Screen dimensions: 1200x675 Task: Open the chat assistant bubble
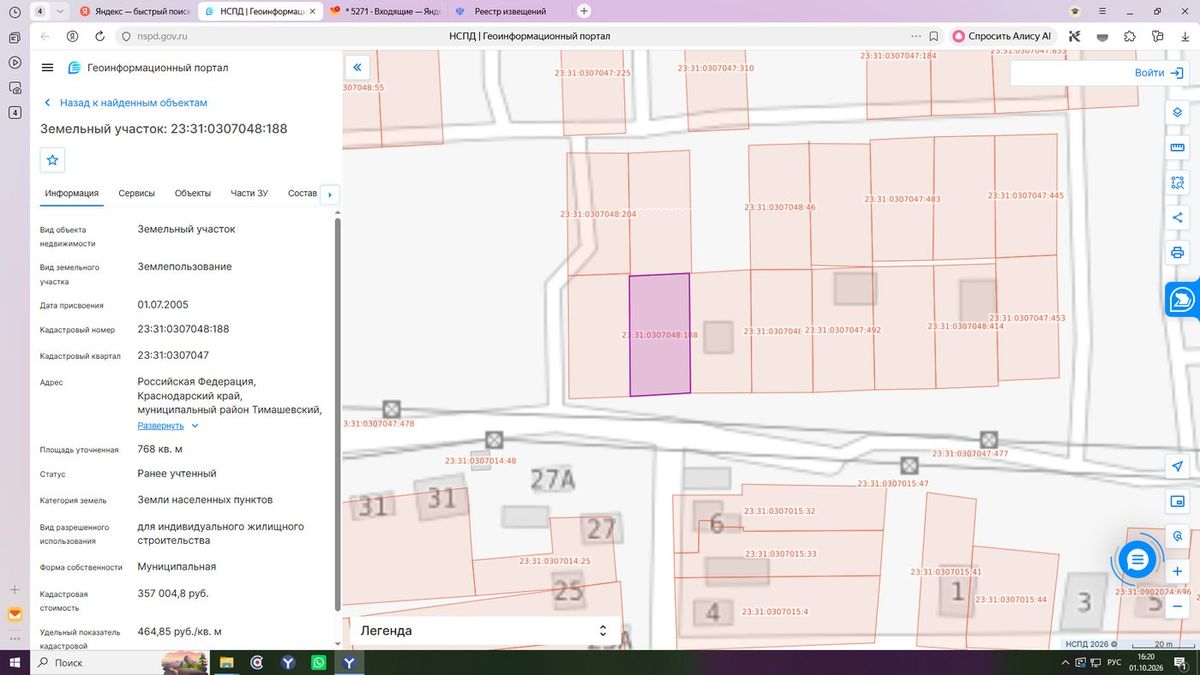[x=1137, y=561]
